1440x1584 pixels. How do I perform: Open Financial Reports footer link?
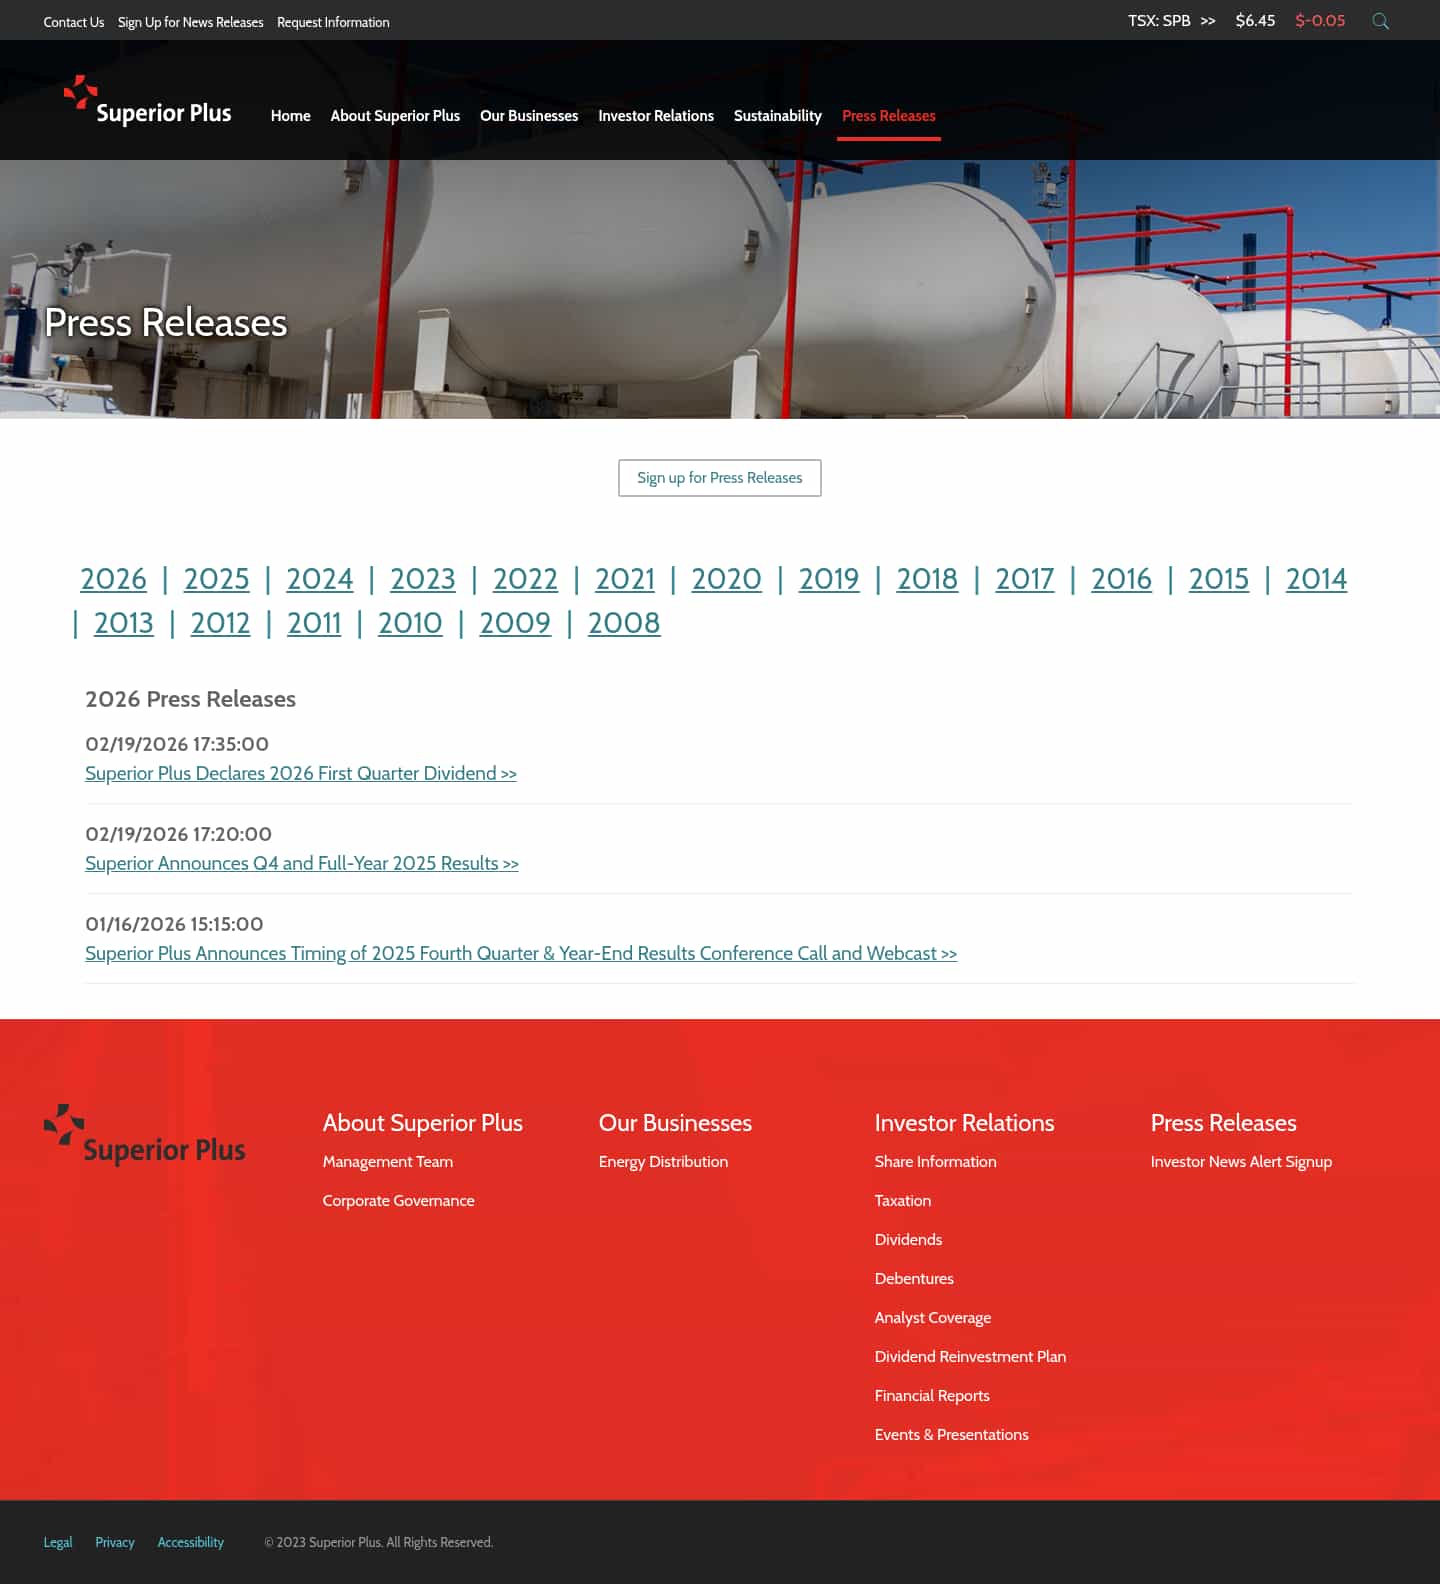pos(933,1396)
